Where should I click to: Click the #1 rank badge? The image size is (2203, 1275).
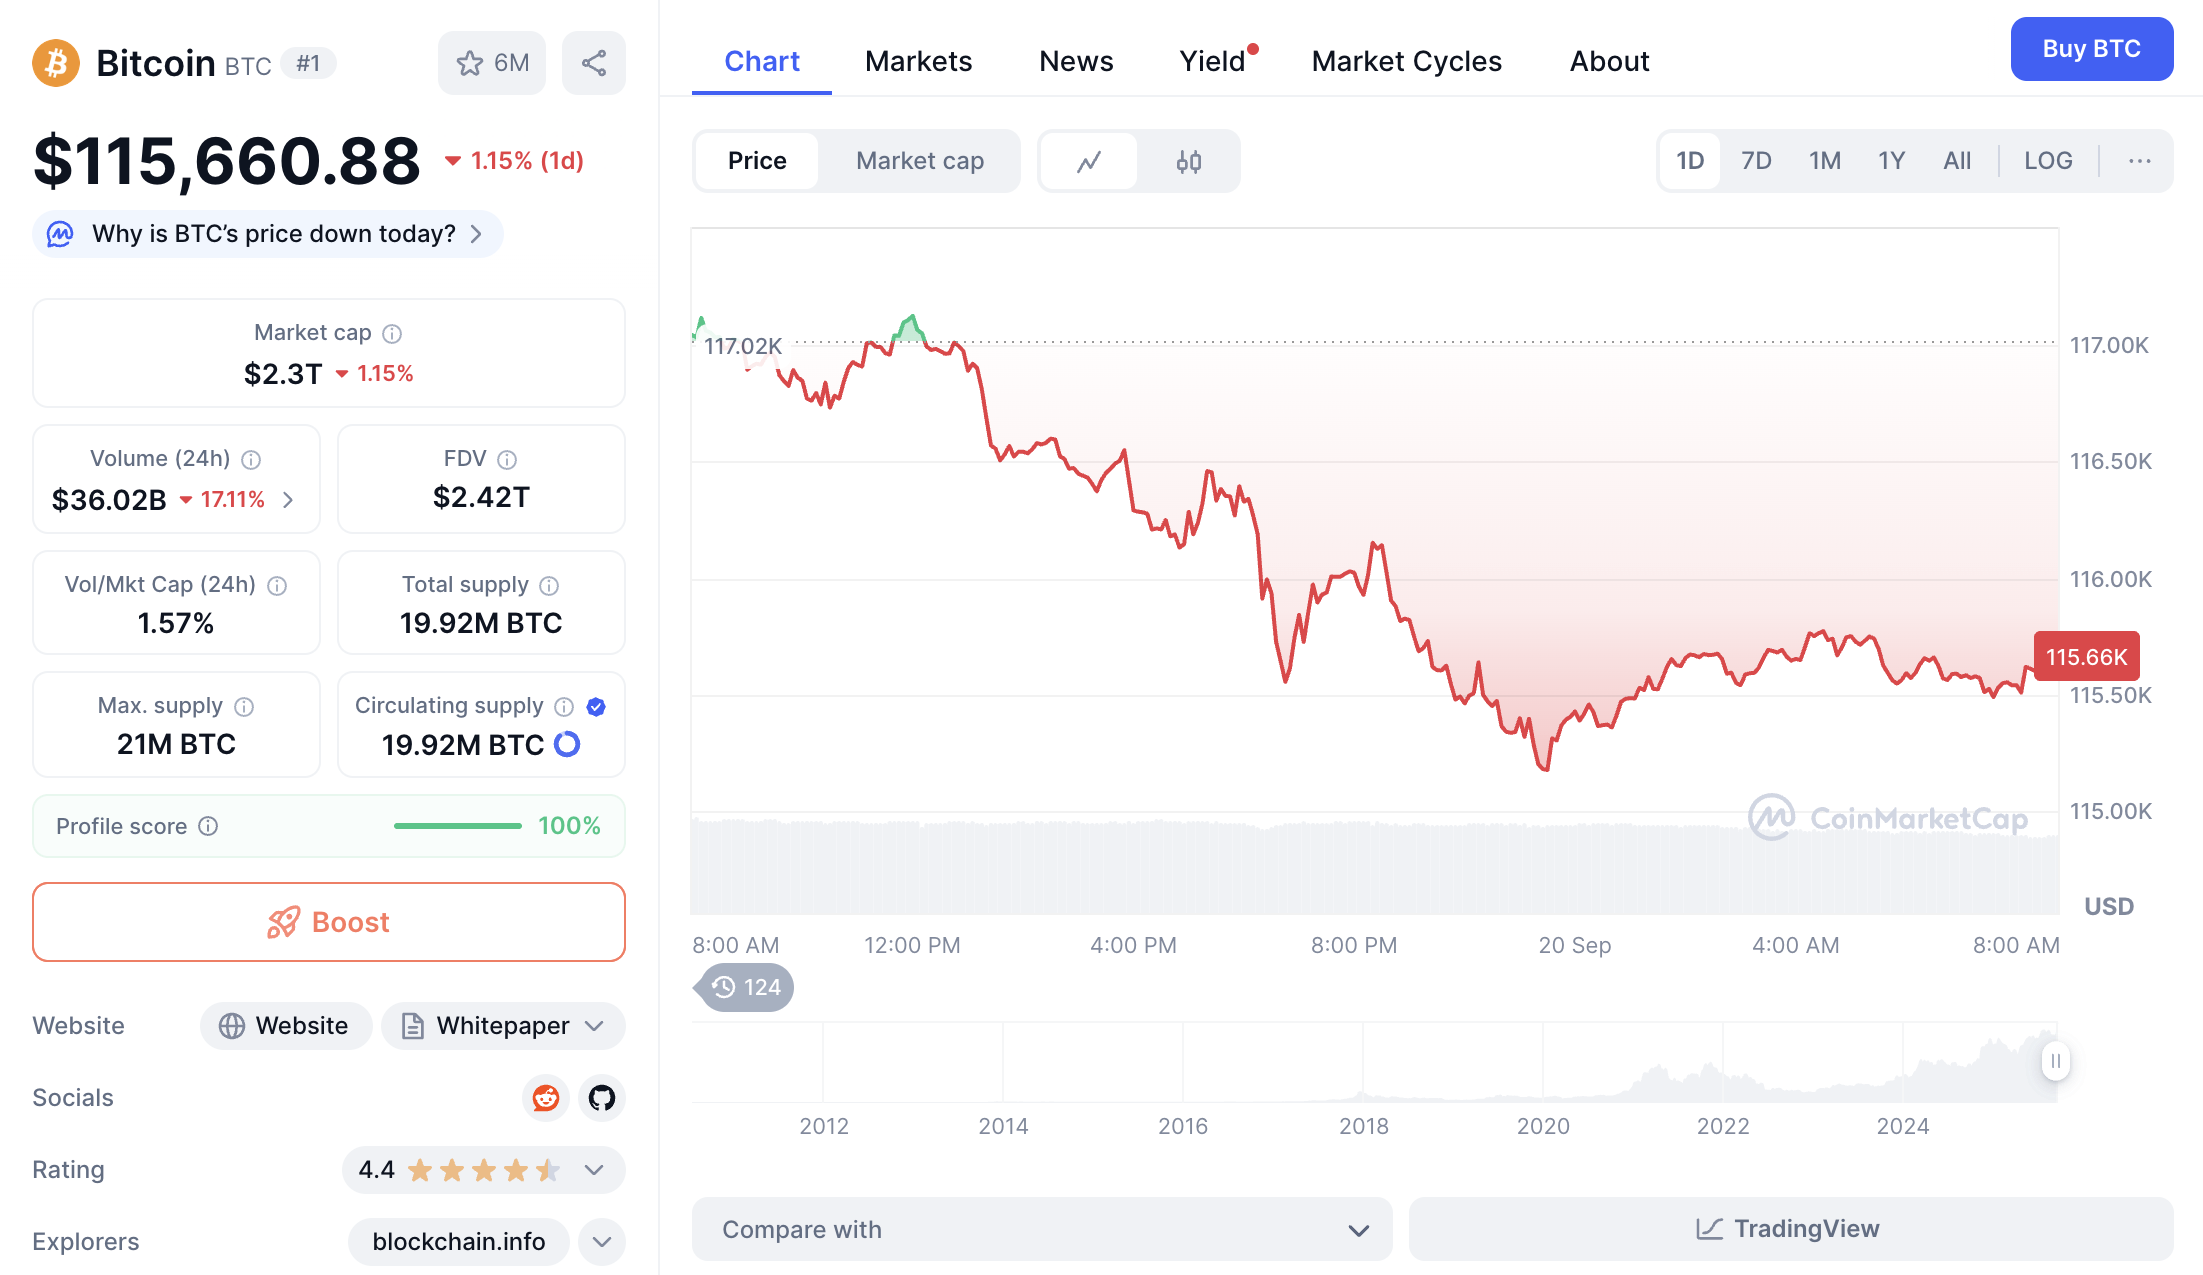tap(309, 64)
